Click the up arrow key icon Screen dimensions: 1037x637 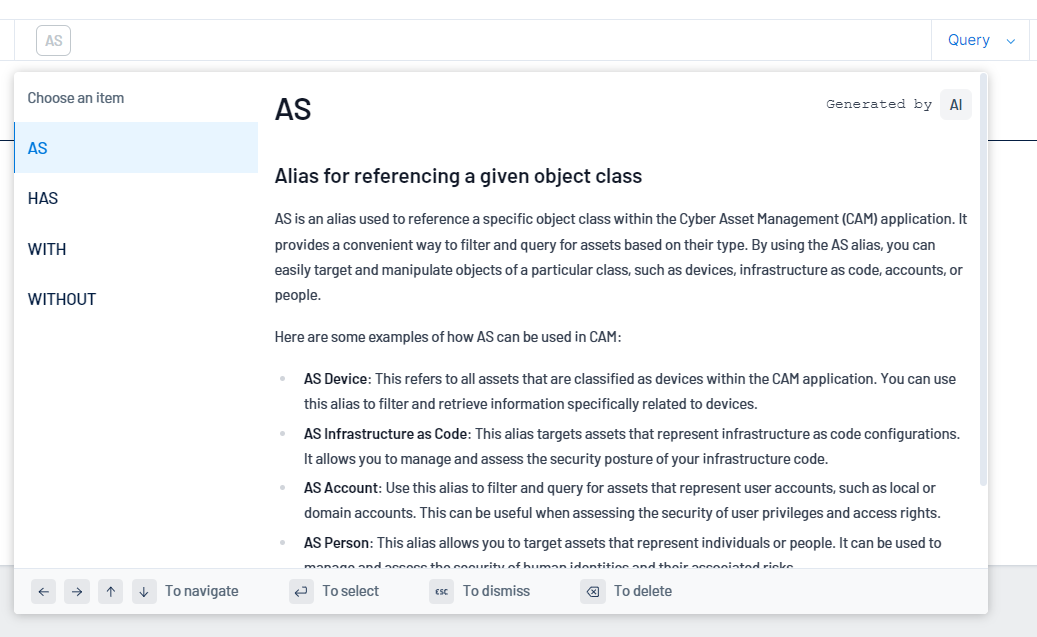click(x=111, y=591)
